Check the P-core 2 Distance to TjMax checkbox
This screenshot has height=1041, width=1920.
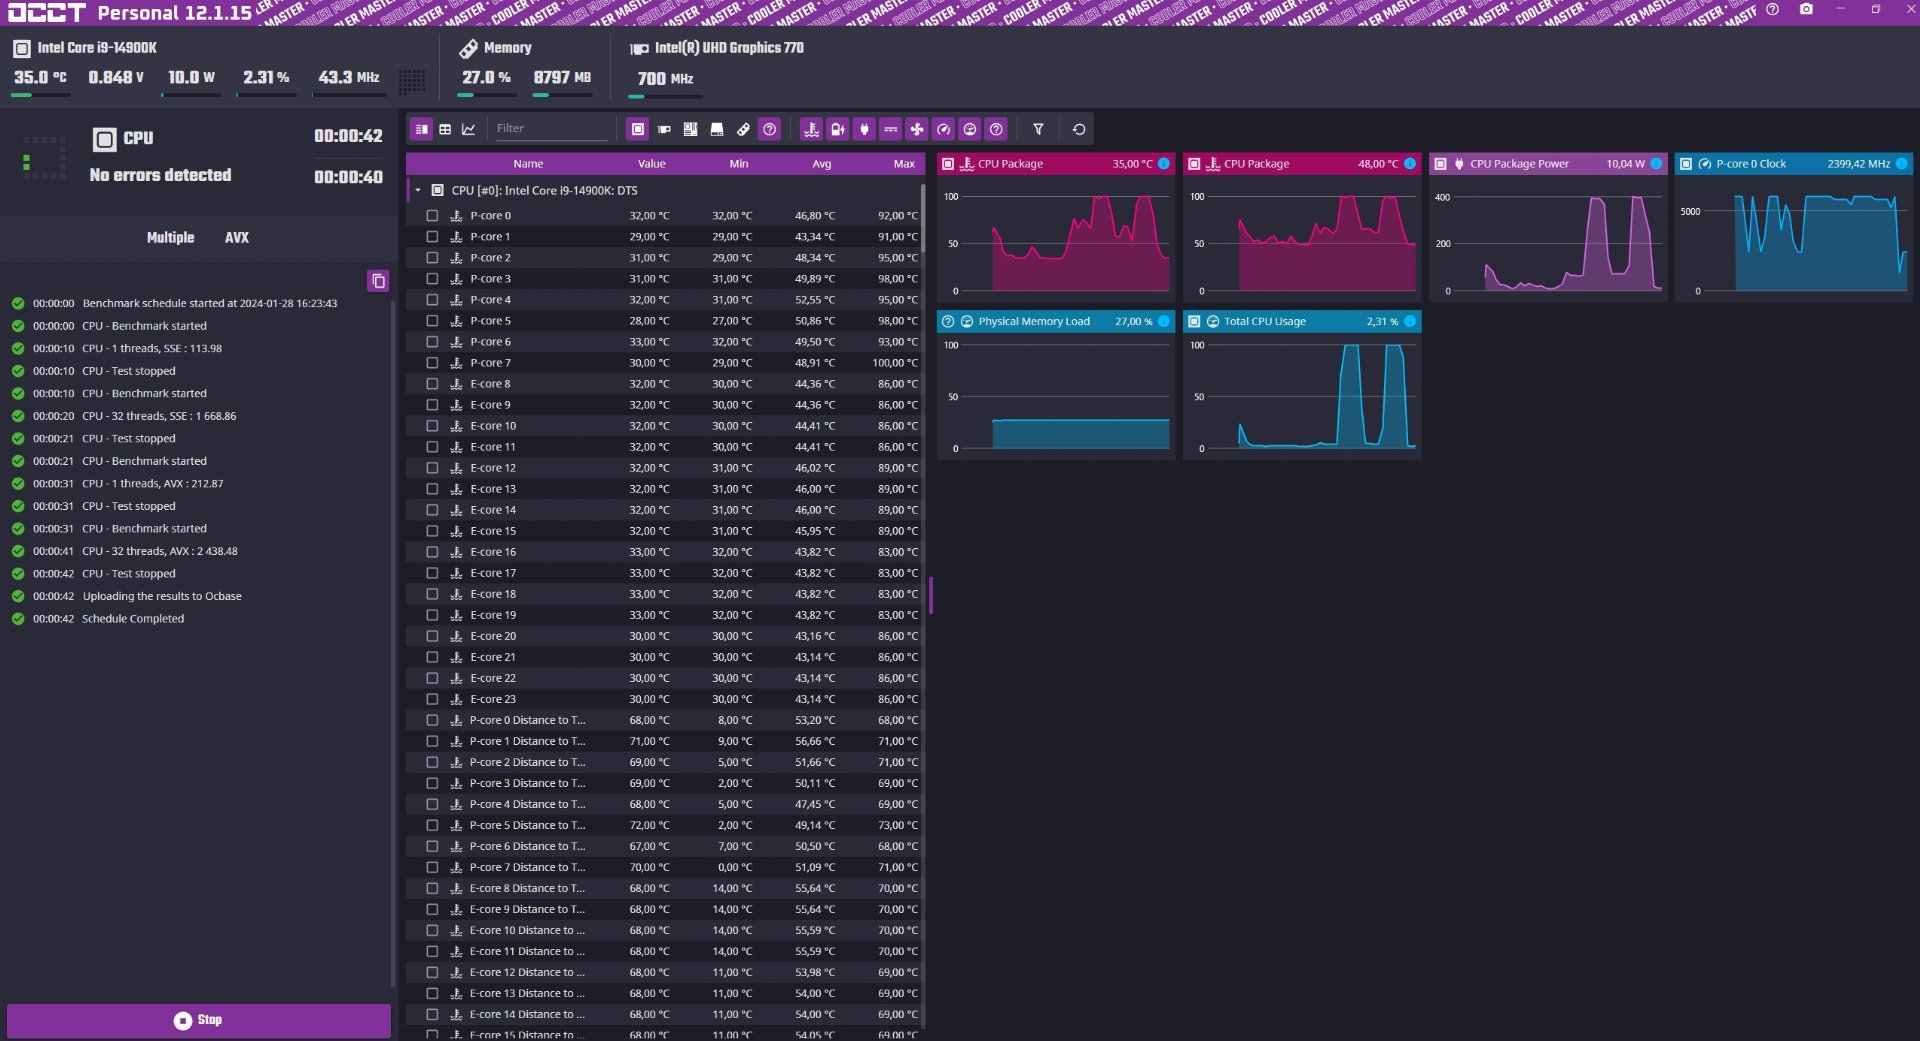pos(432,762)
